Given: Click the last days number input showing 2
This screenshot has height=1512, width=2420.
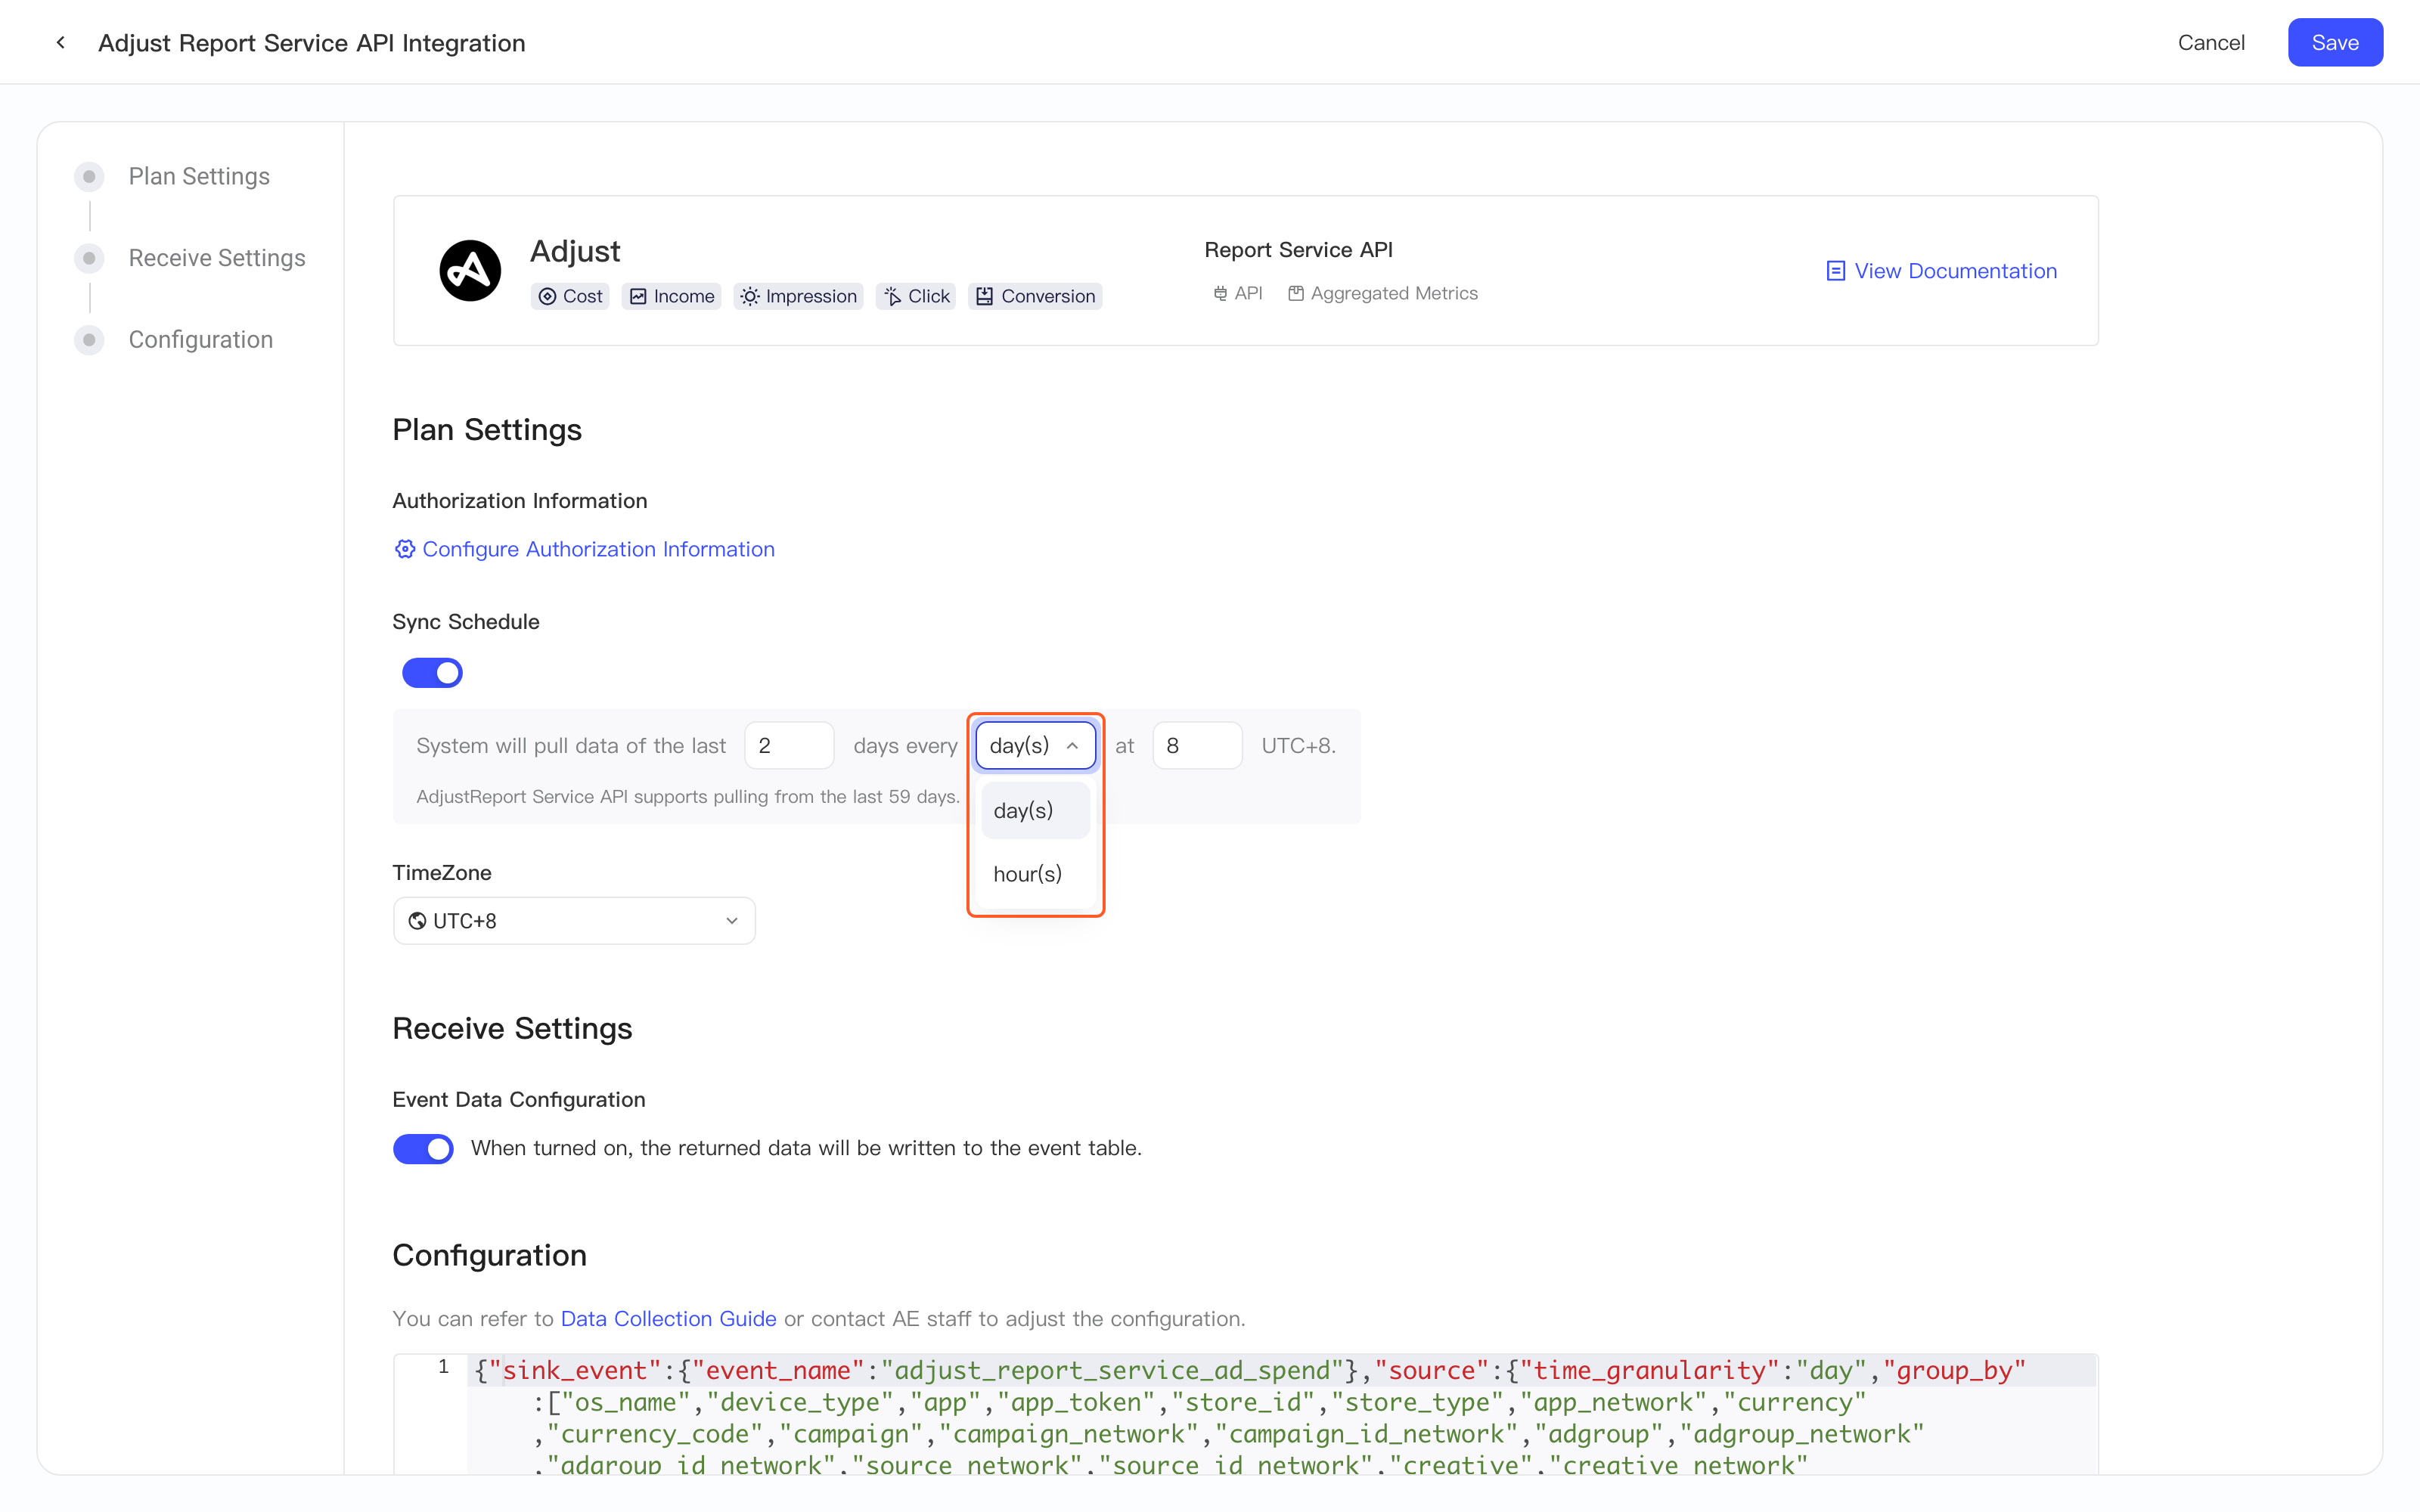Looking at the screenshot, I should click(789, 746).
